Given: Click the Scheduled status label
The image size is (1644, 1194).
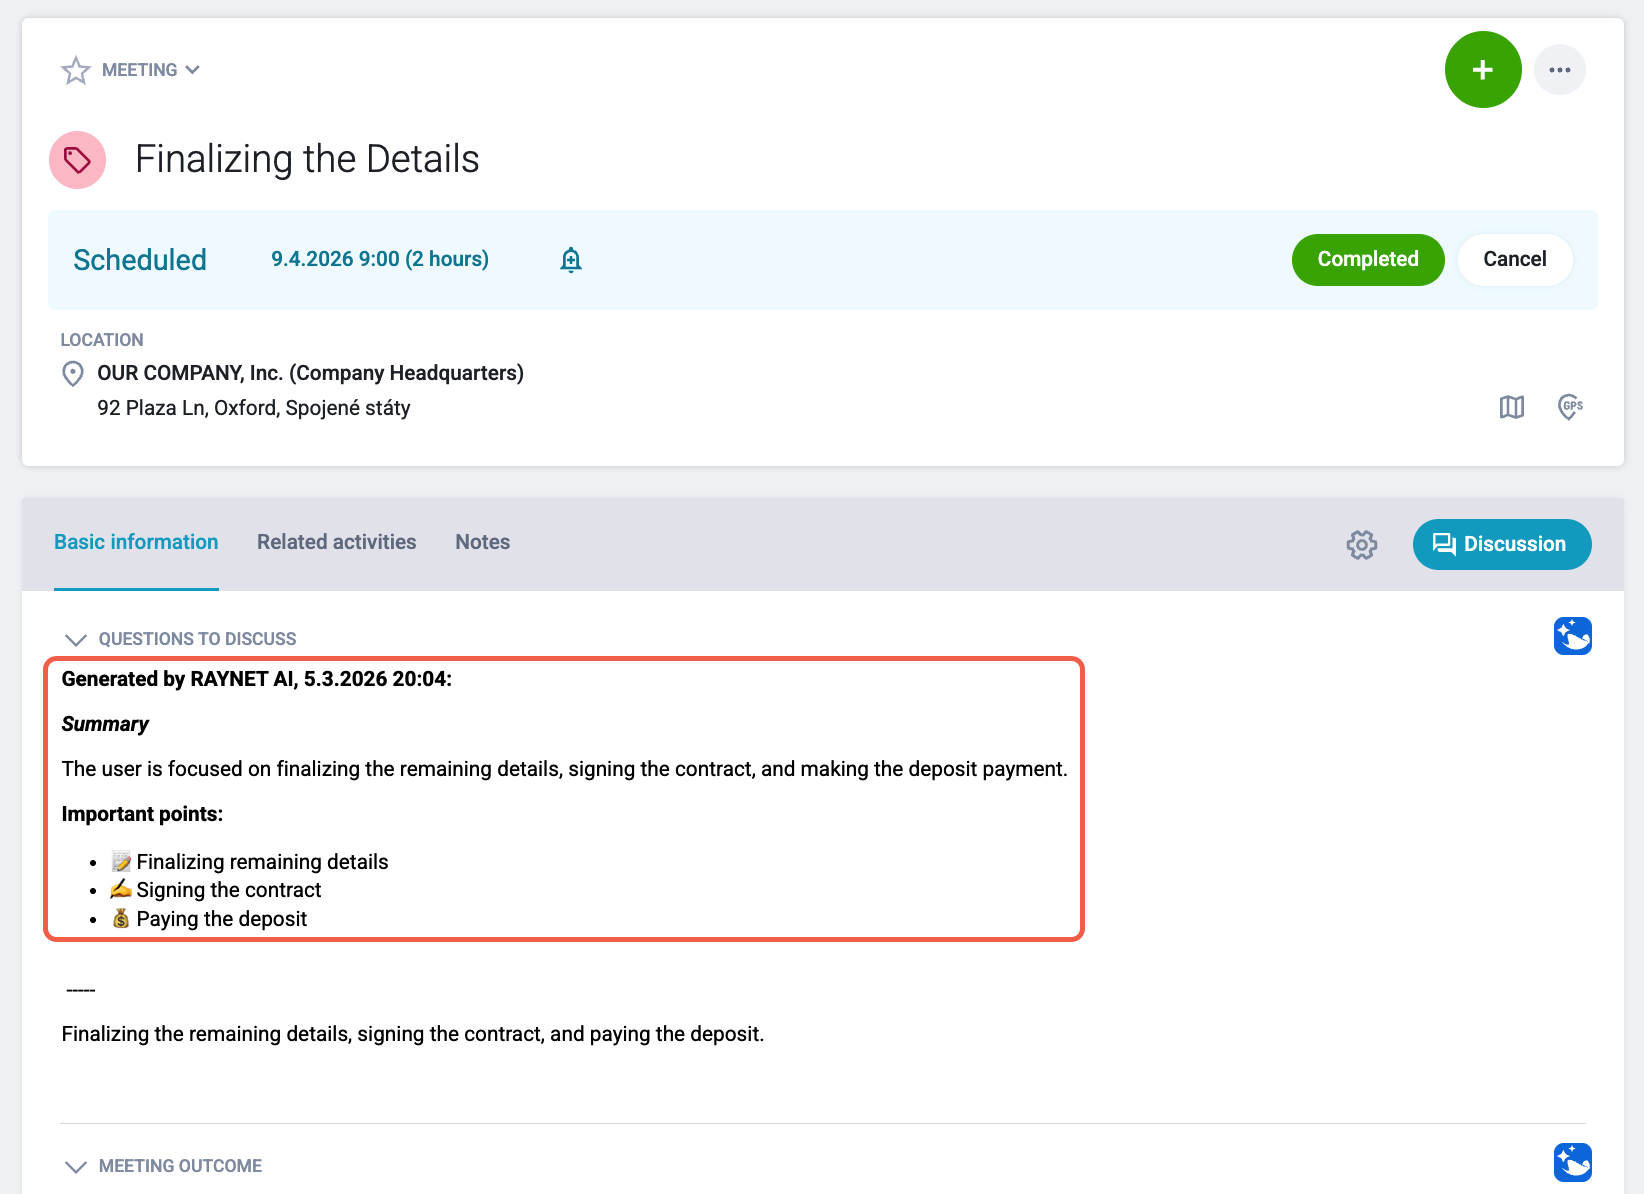Looking at the screenshot, I should tap(140, 260).
